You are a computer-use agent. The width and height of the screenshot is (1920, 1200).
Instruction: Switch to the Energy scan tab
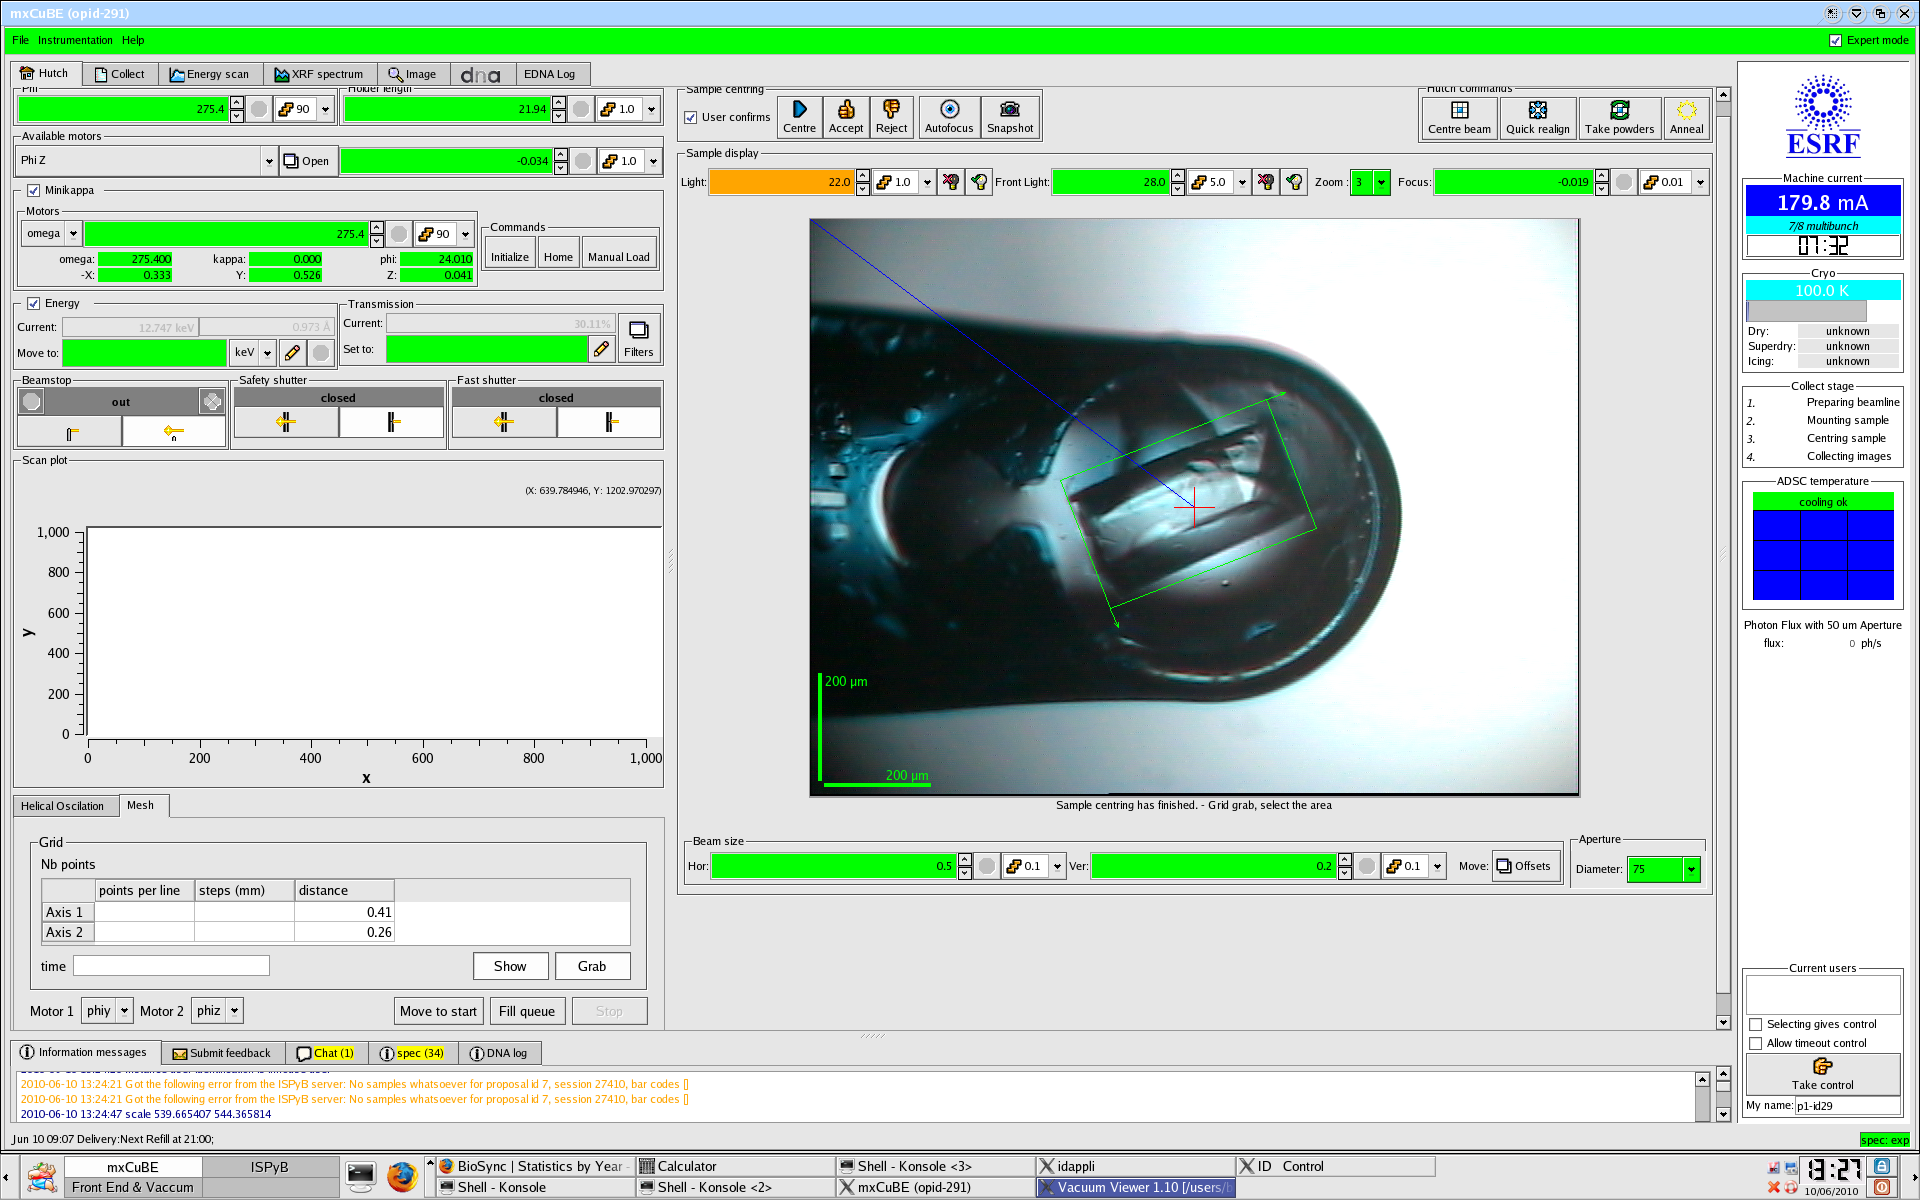click(211, 73)
